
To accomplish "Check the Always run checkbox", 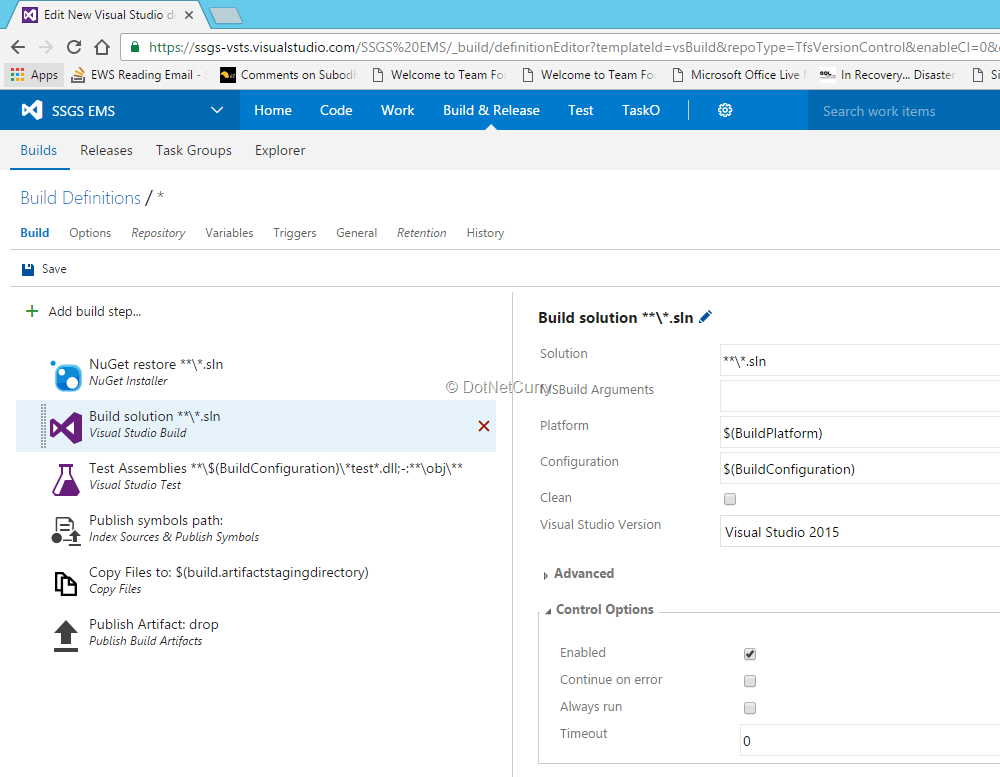I will [750, 708].
